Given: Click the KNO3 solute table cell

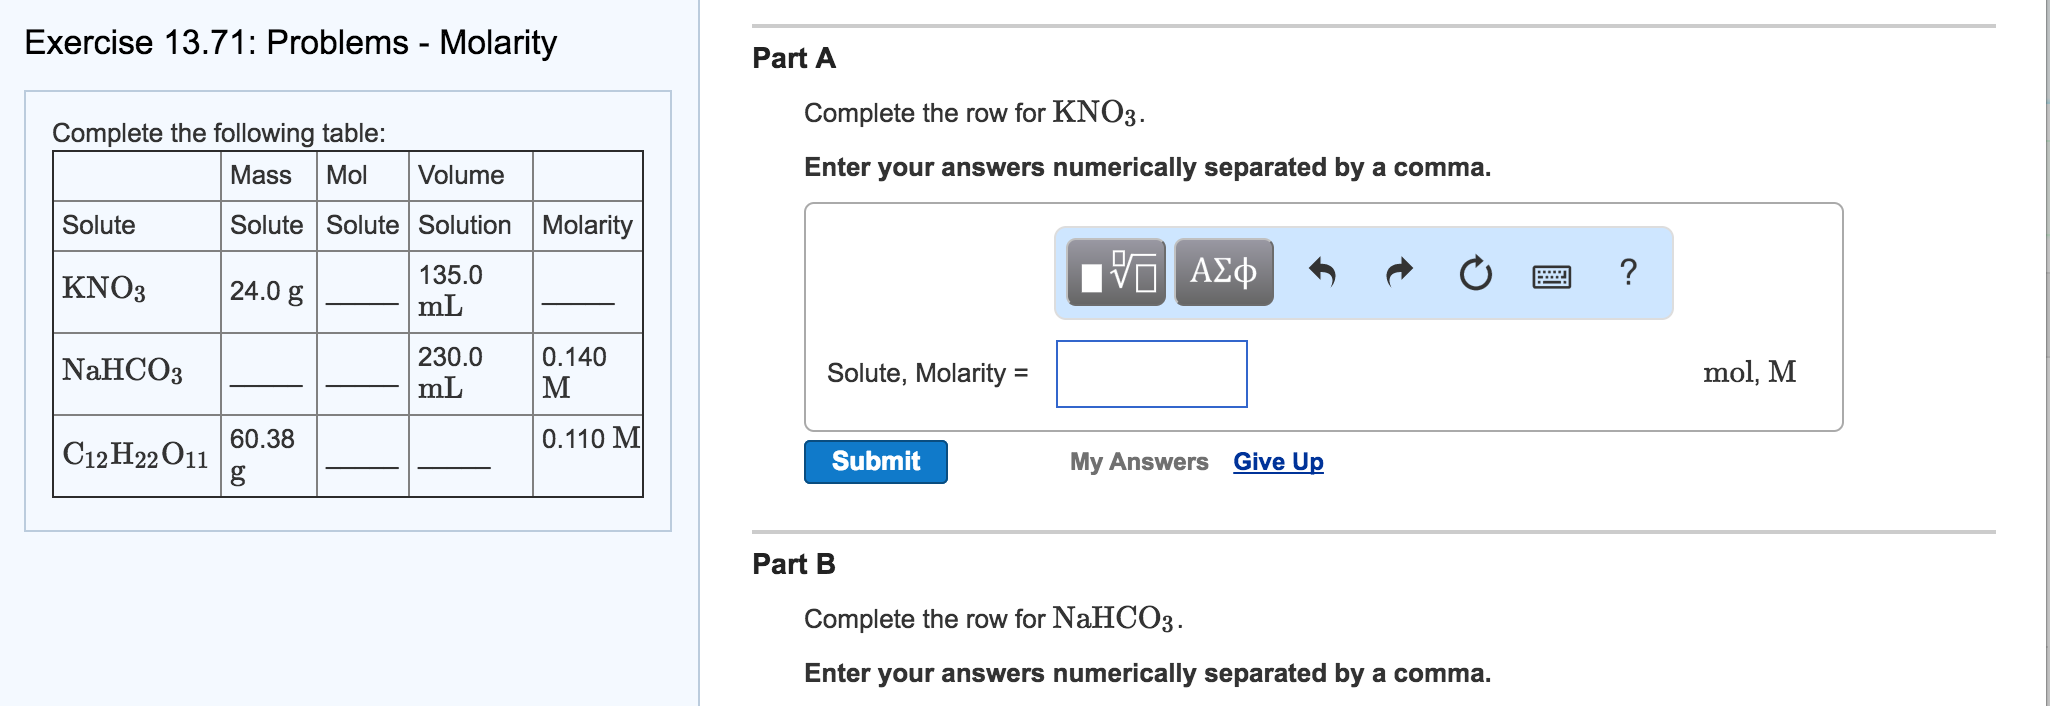Looking at the screenshot, I should pyautogui.click(x=104, y=289).
